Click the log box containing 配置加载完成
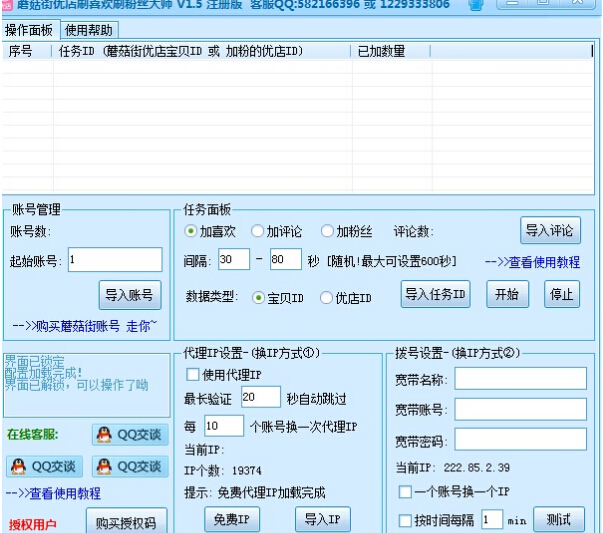The image size is (603, 533). pyautogui.click(x=87, y=386)
